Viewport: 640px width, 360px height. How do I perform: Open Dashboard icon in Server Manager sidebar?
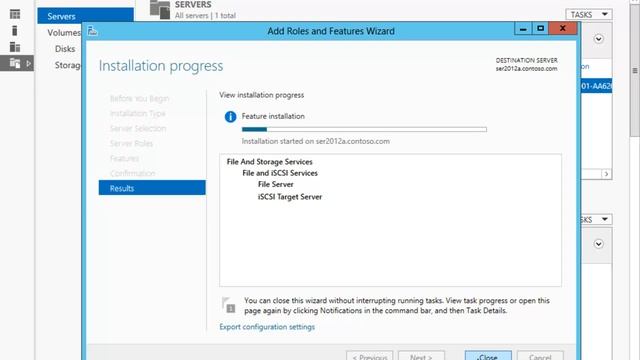tap(15, 14)
